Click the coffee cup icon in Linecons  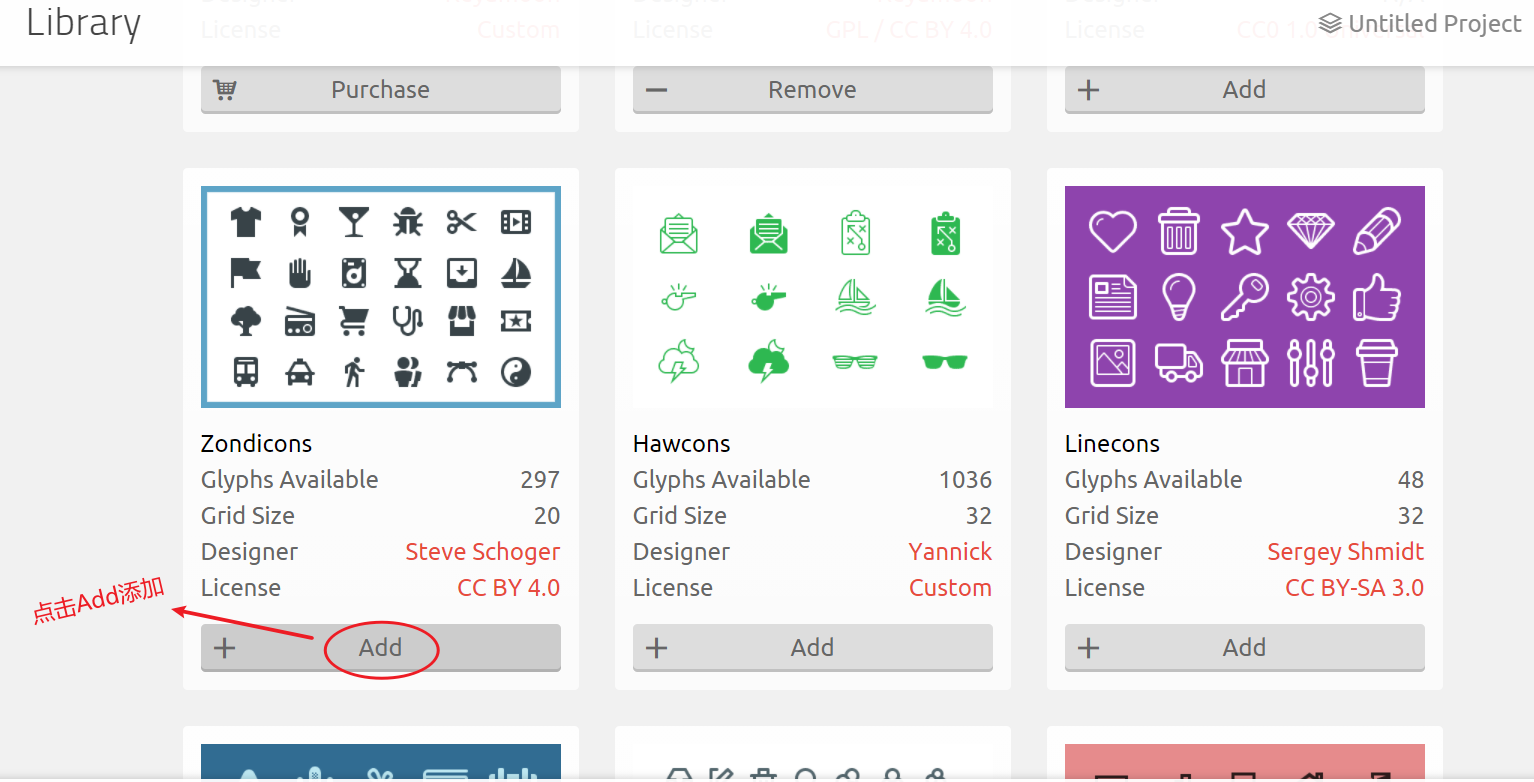pos(1377,363)
